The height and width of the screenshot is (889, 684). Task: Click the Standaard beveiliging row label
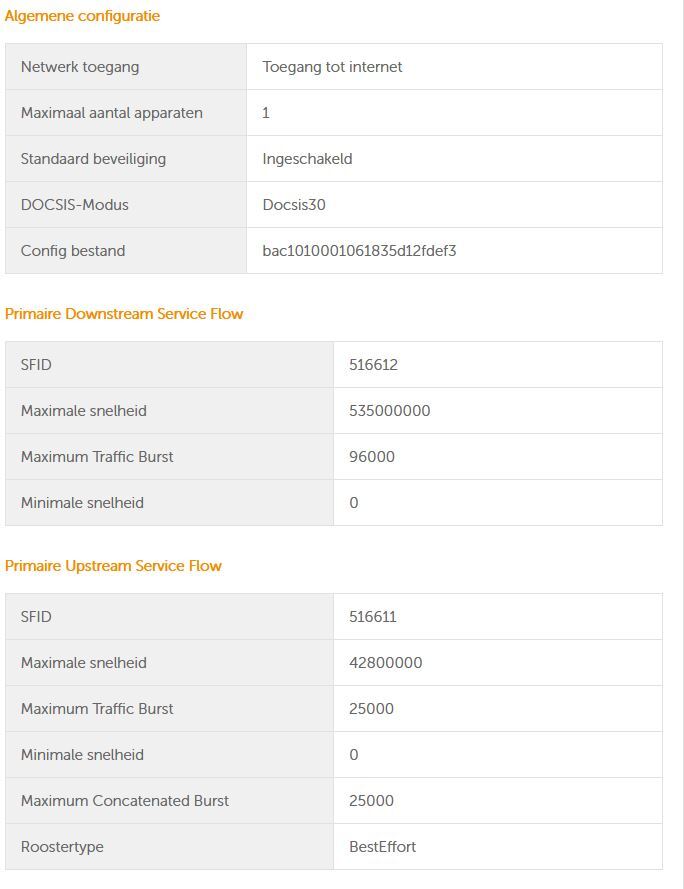click(93, 159)
